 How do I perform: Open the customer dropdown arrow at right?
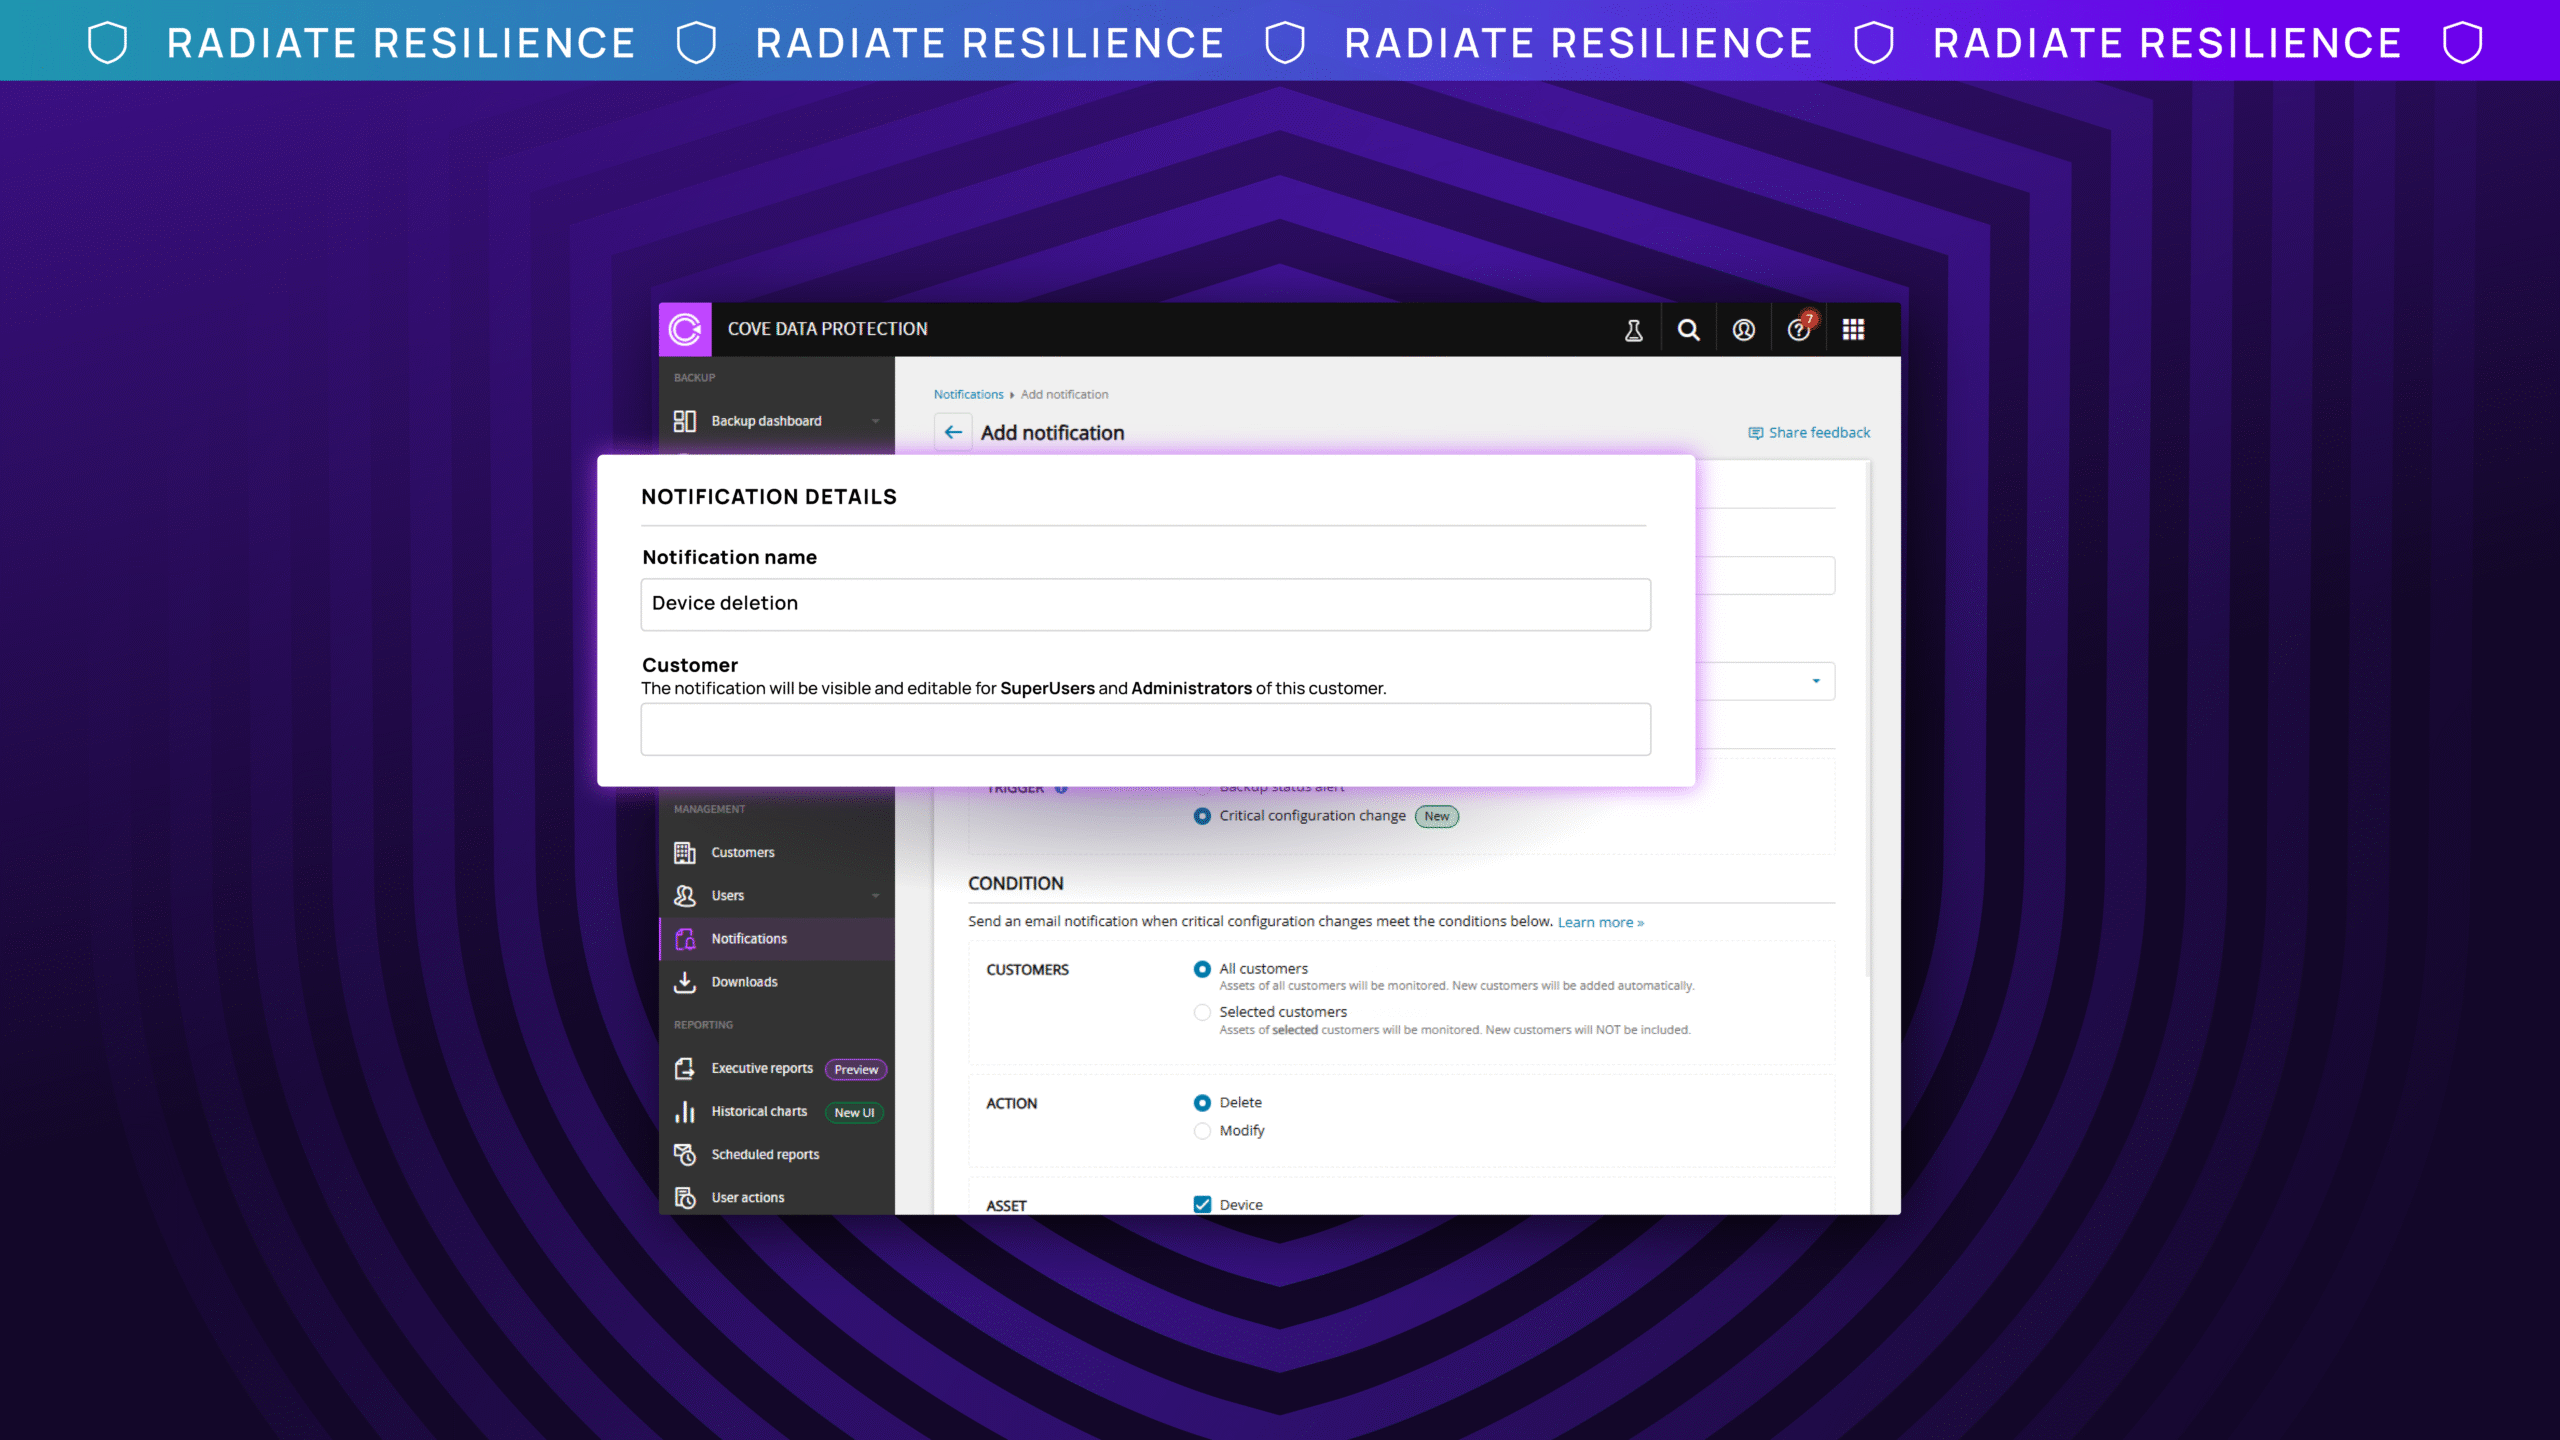point(1816,681)
